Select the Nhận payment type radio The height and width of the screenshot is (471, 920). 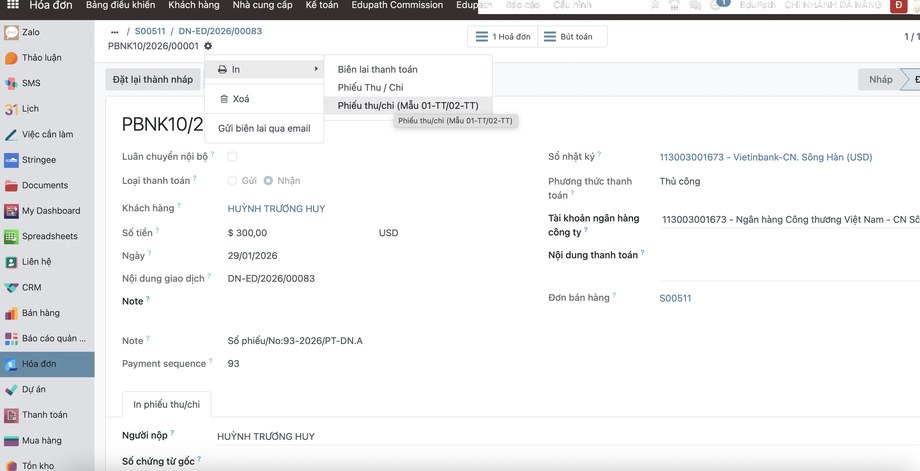pos(268,181)
